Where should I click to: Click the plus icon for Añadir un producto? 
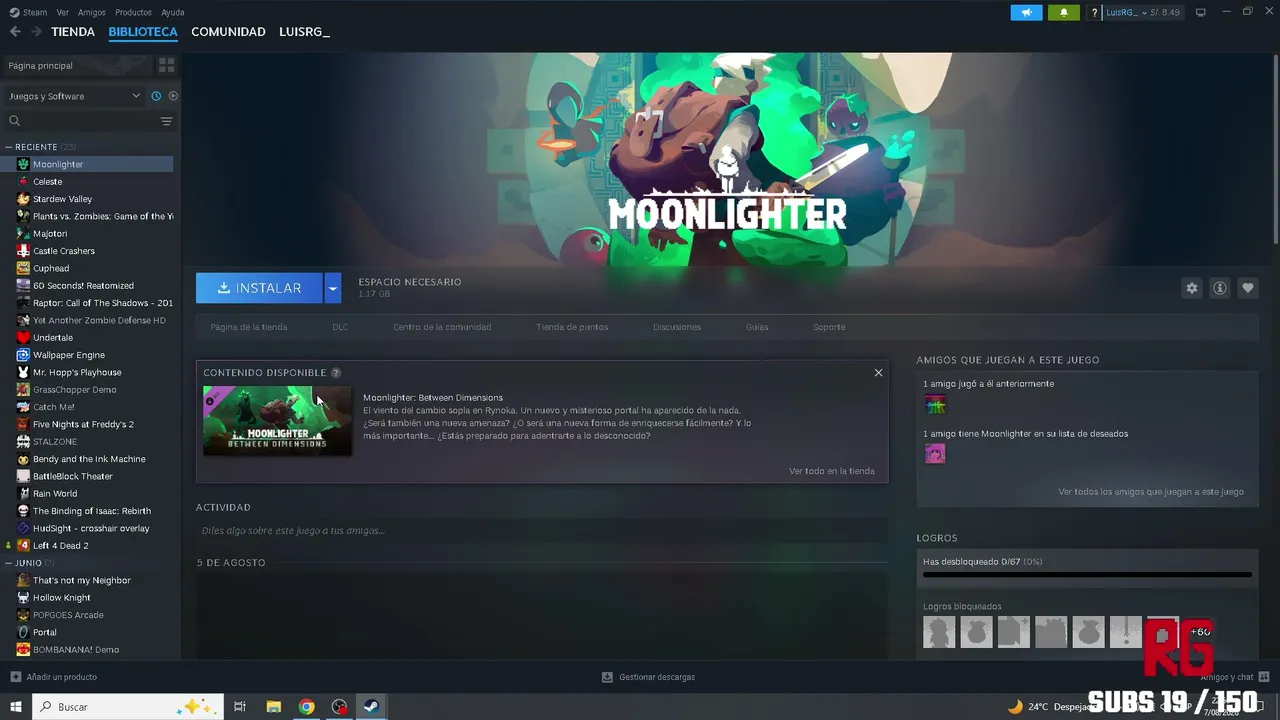(15, 677)
